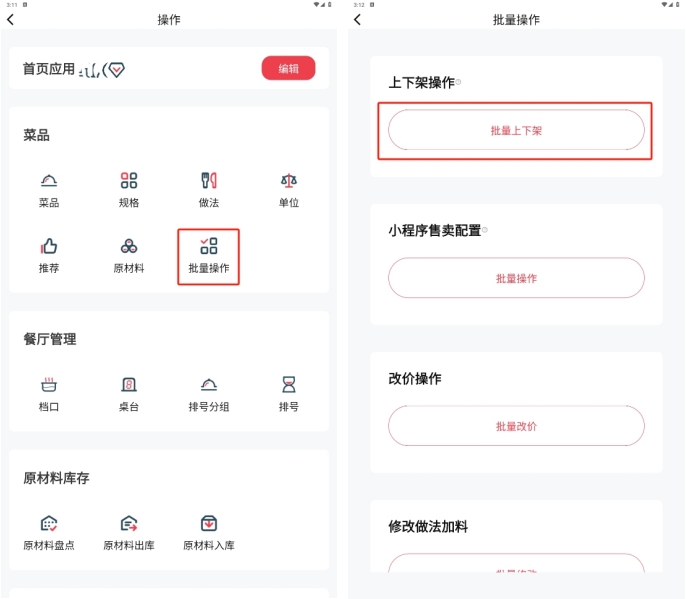Viewport: 686px width, 599px height.
Task: Tap the help icon beside 上下架操作
Action: click(x=459, y=82)
